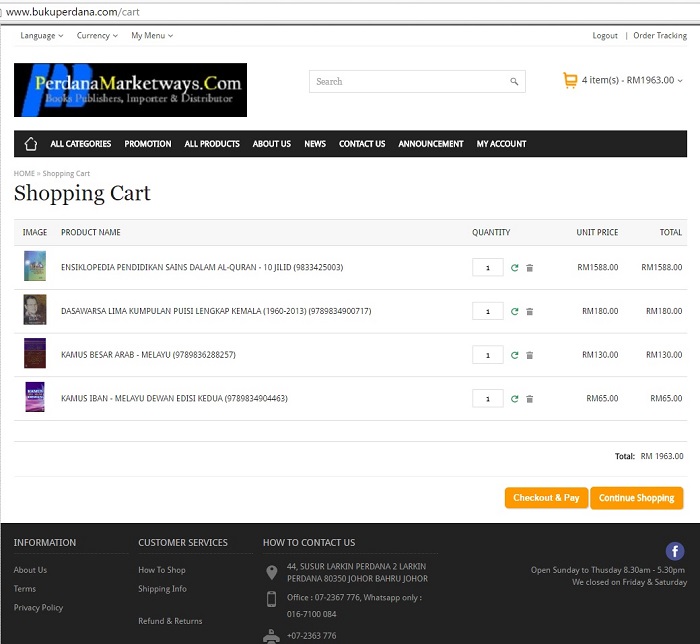Open the Dasawarsa Lima Kumpulan Puisi product link
The height and width of the screenshot is (644, 700).
[x=216, y=311]
